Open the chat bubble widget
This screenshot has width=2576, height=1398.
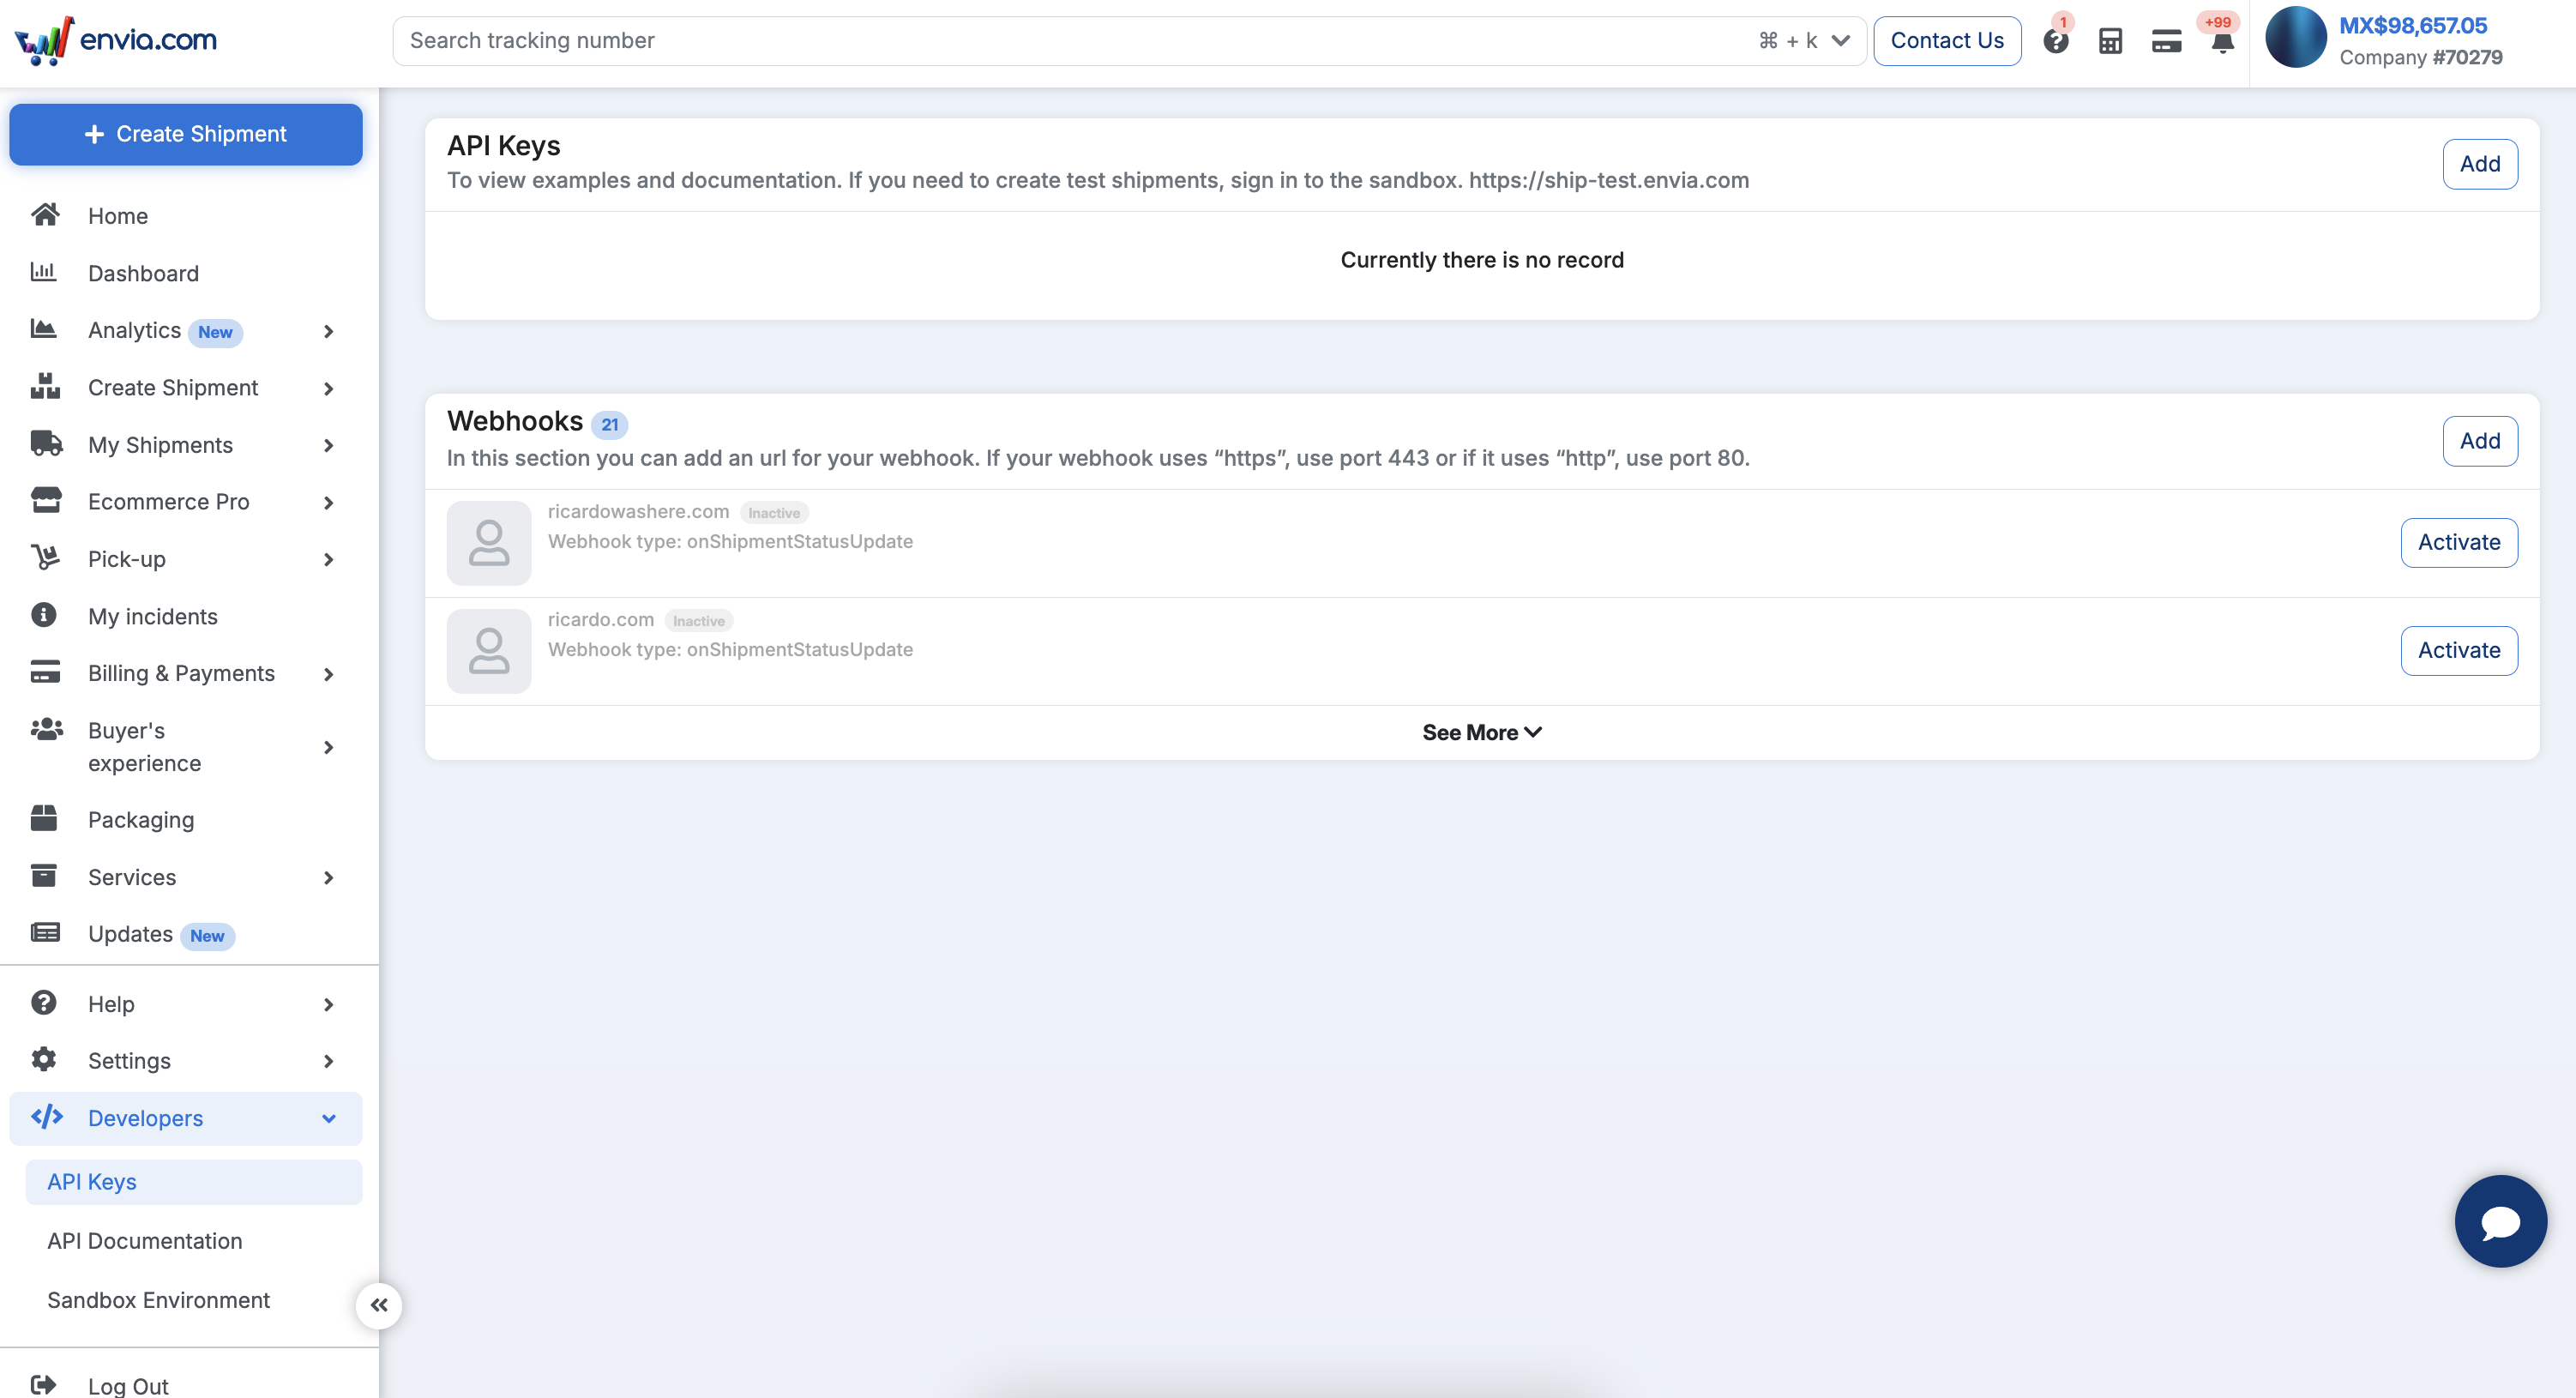point(2500,1221)
